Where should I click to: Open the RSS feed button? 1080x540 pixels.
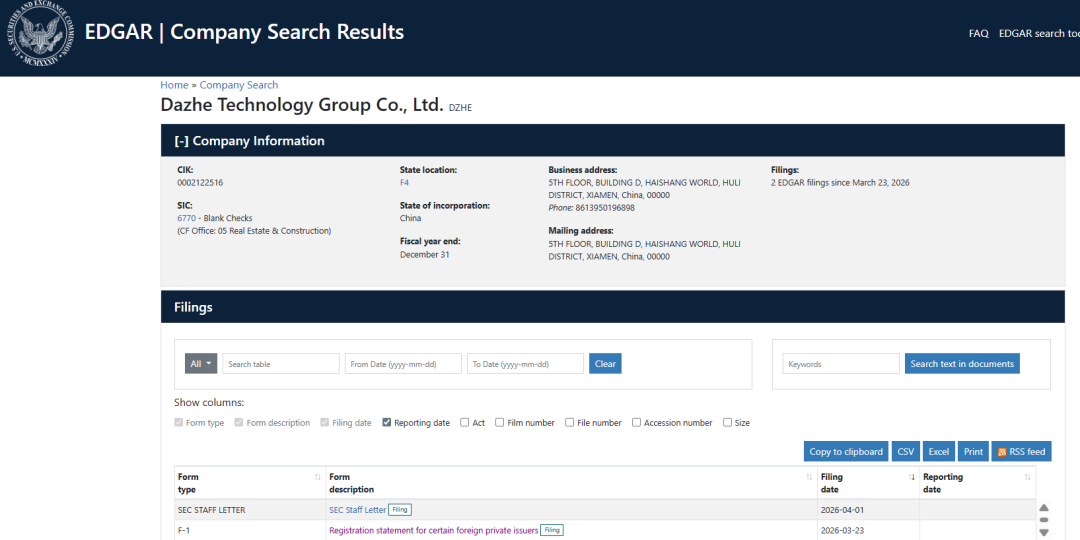[x=1021, y=452]
